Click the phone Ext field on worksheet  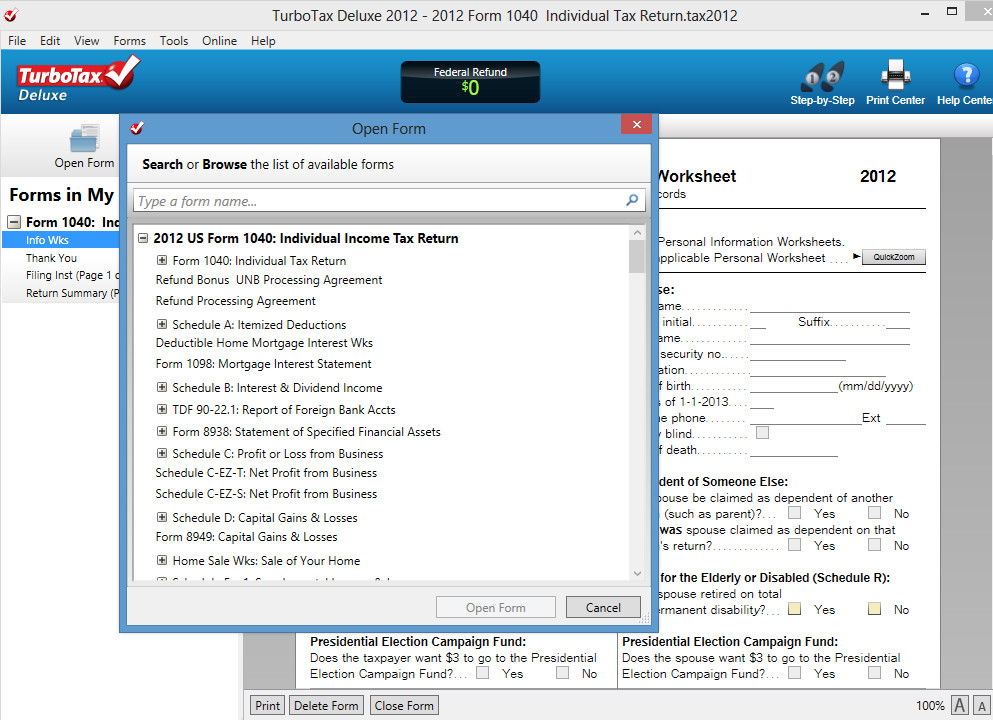906,417
